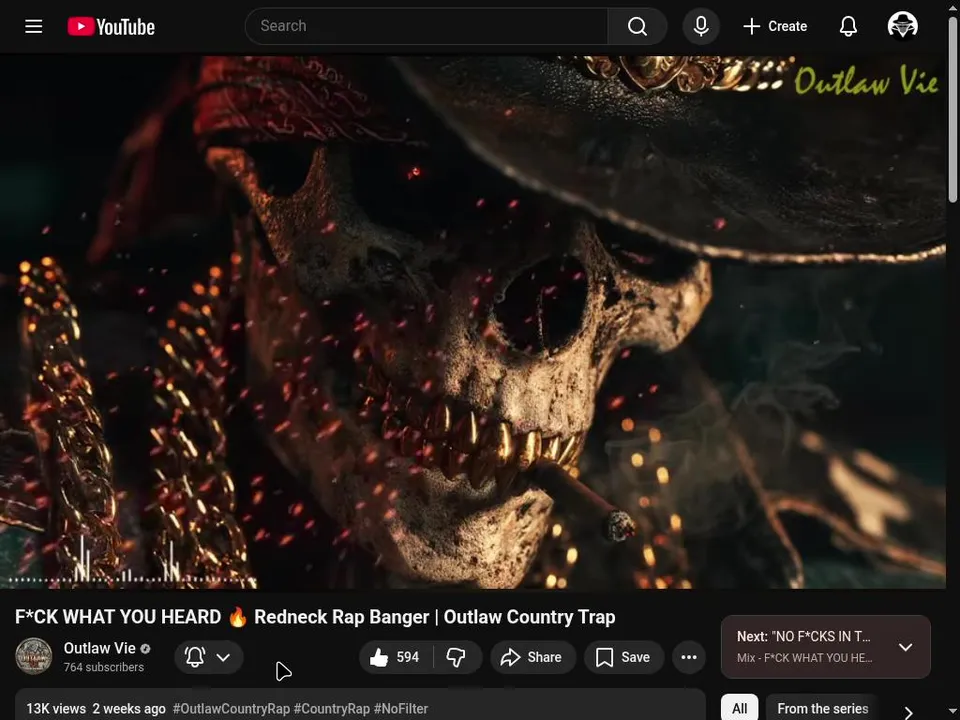Click the magnifier search button
Image resolution: width=960 pixels, height=720 pixels.
[x=637, y=26]
